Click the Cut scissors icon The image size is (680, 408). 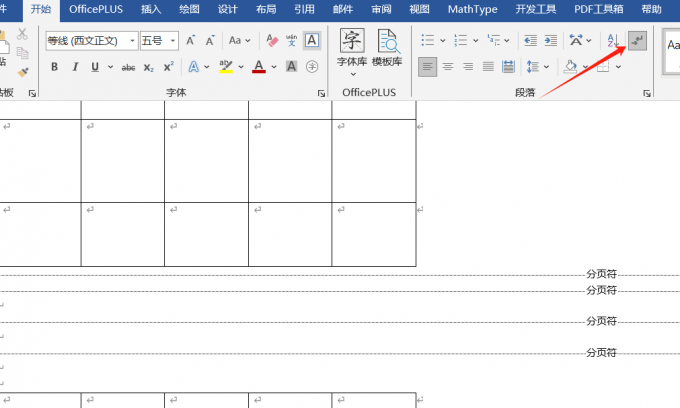click(x=22, y=34)
